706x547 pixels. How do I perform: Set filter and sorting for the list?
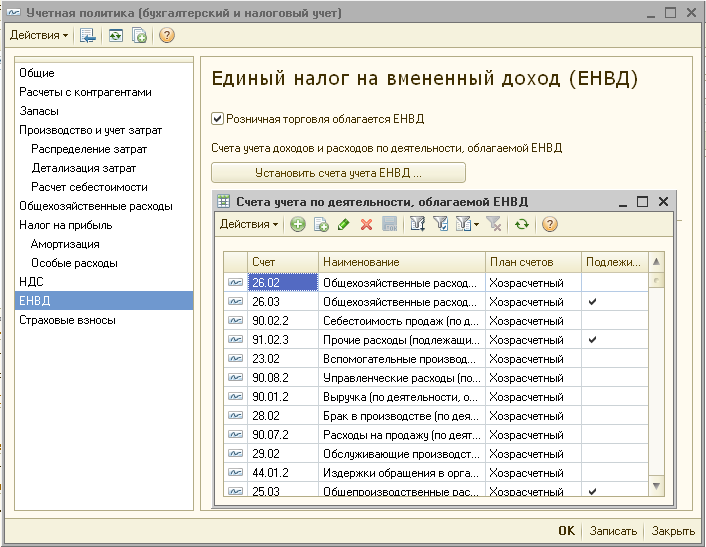tap(417, 224)
